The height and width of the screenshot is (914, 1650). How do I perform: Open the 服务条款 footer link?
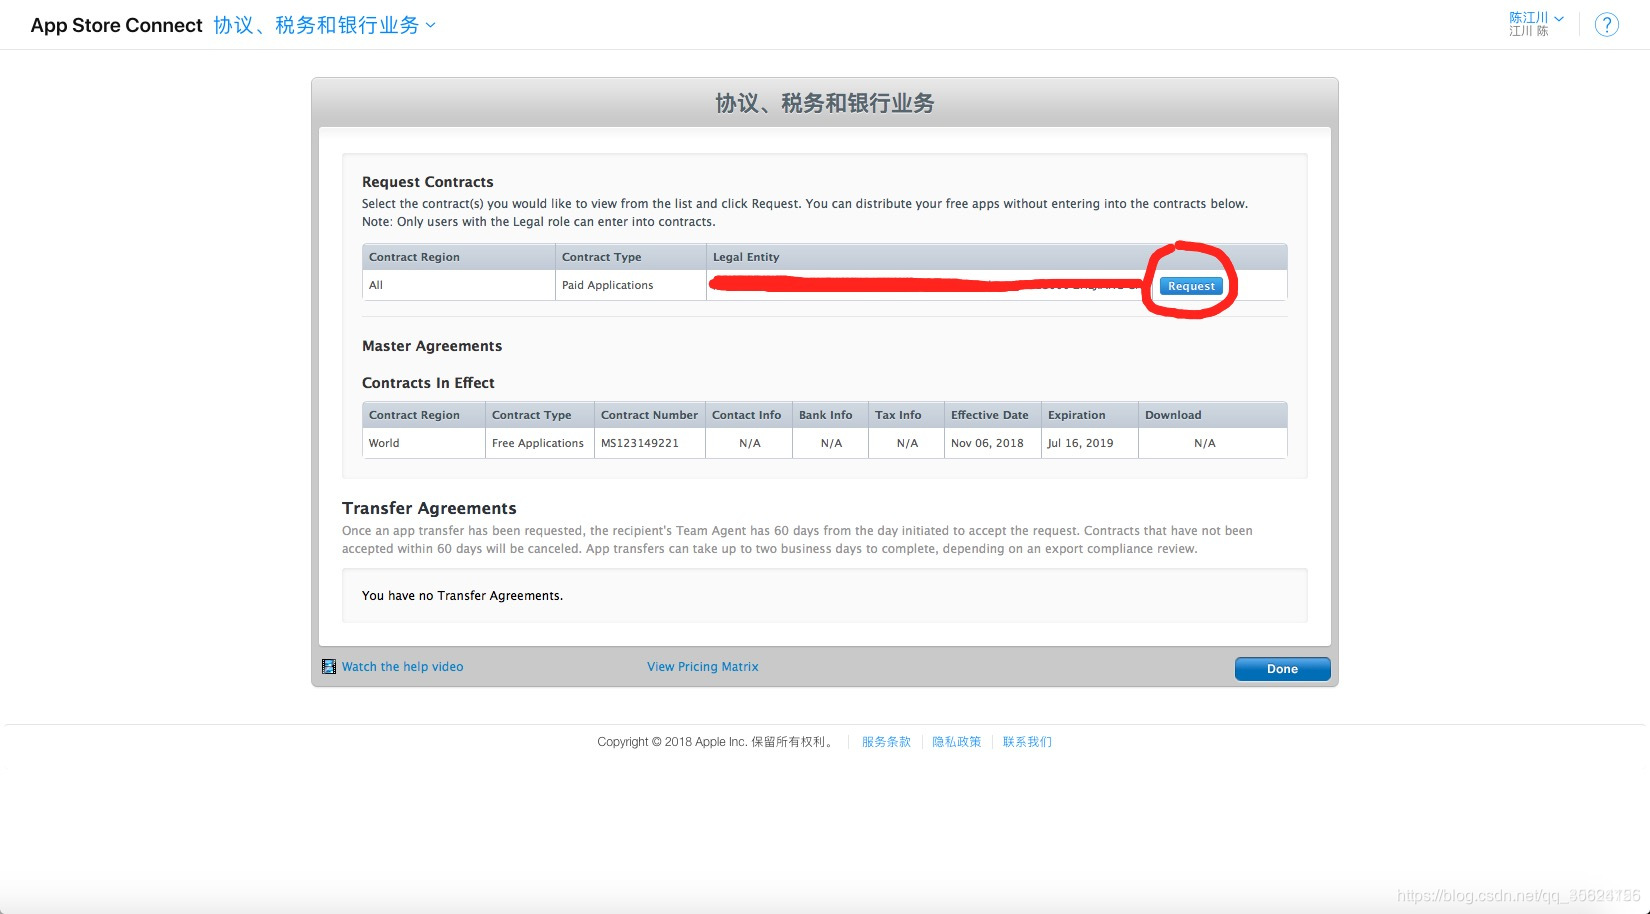pyautogui.click(x=886, y=742)
